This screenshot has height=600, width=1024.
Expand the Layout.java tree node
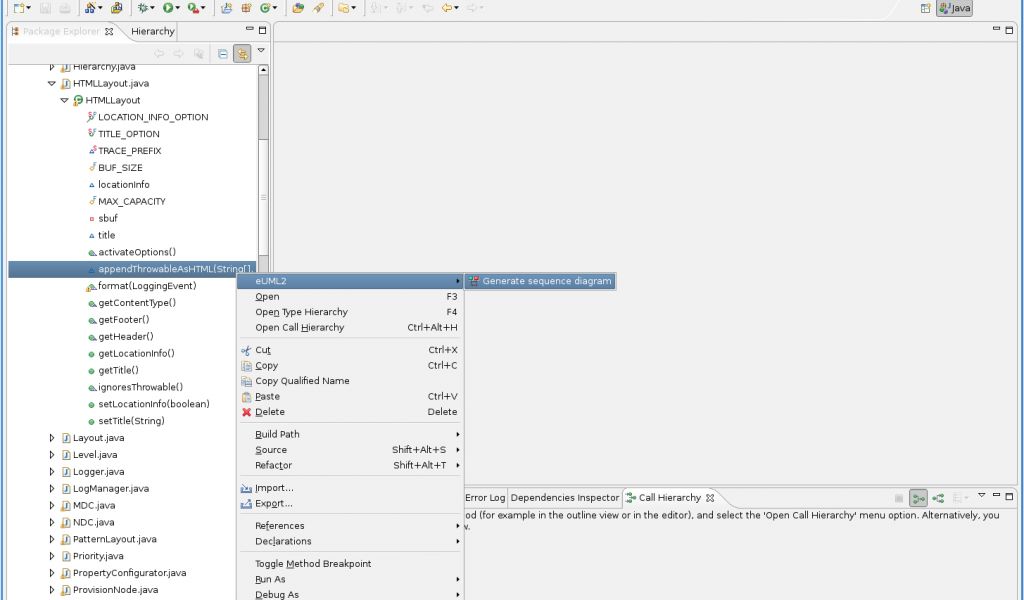[x=52, y=438]
